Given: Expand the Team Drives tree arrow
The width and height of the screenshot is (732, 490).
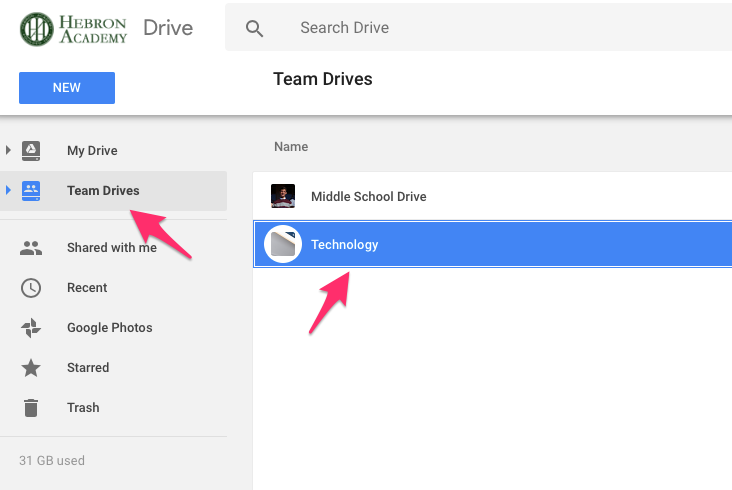Looking at the screenshot, I should (x=8, y=190).
